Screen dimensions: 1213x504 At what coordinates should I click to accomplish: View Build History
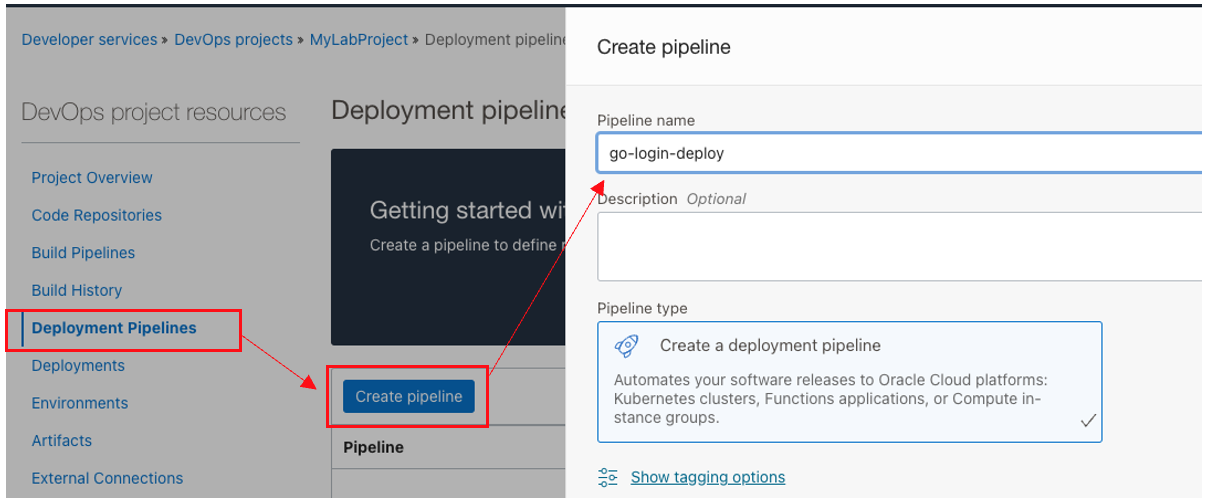point(76,290)
